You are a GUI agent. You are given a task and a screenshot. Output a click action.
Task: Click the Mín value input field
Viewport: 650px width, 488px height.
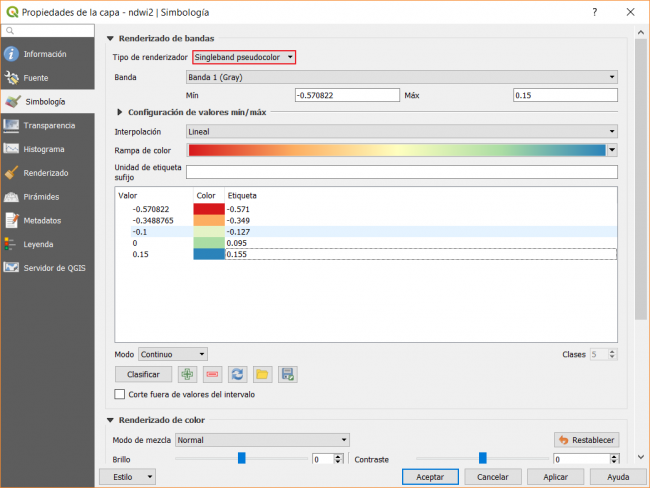(x=347, y=95)
